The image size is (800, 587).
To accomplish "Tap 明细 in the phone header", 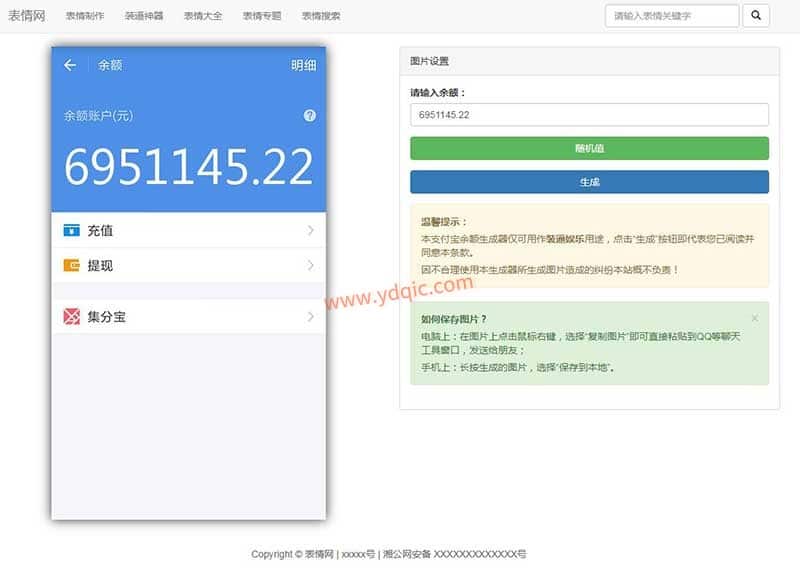I will [304, 65].
